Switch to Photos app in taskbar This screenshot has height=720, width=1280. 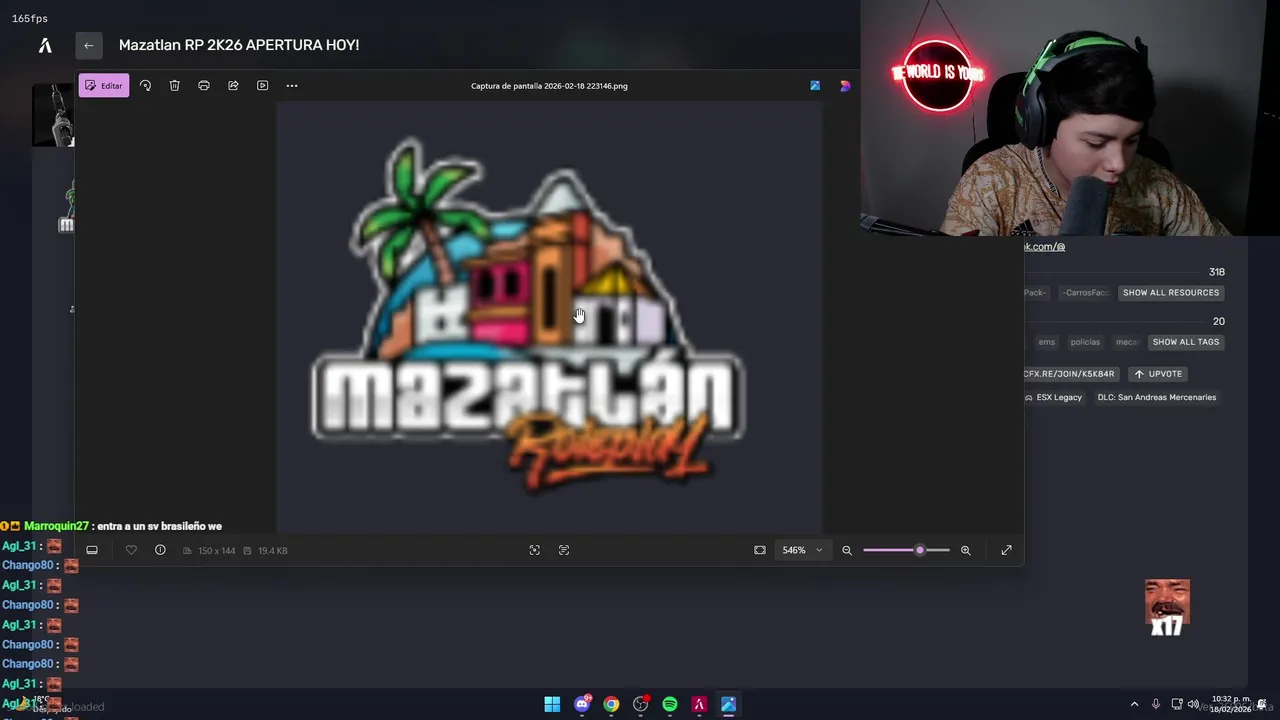(x=729, y=704)
